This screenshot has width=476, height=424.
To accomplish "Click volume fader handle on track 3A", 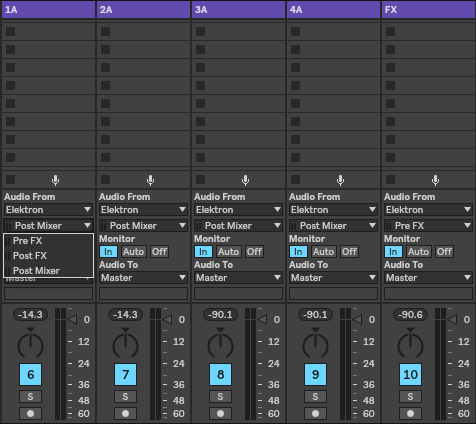I will click(262, 320).
